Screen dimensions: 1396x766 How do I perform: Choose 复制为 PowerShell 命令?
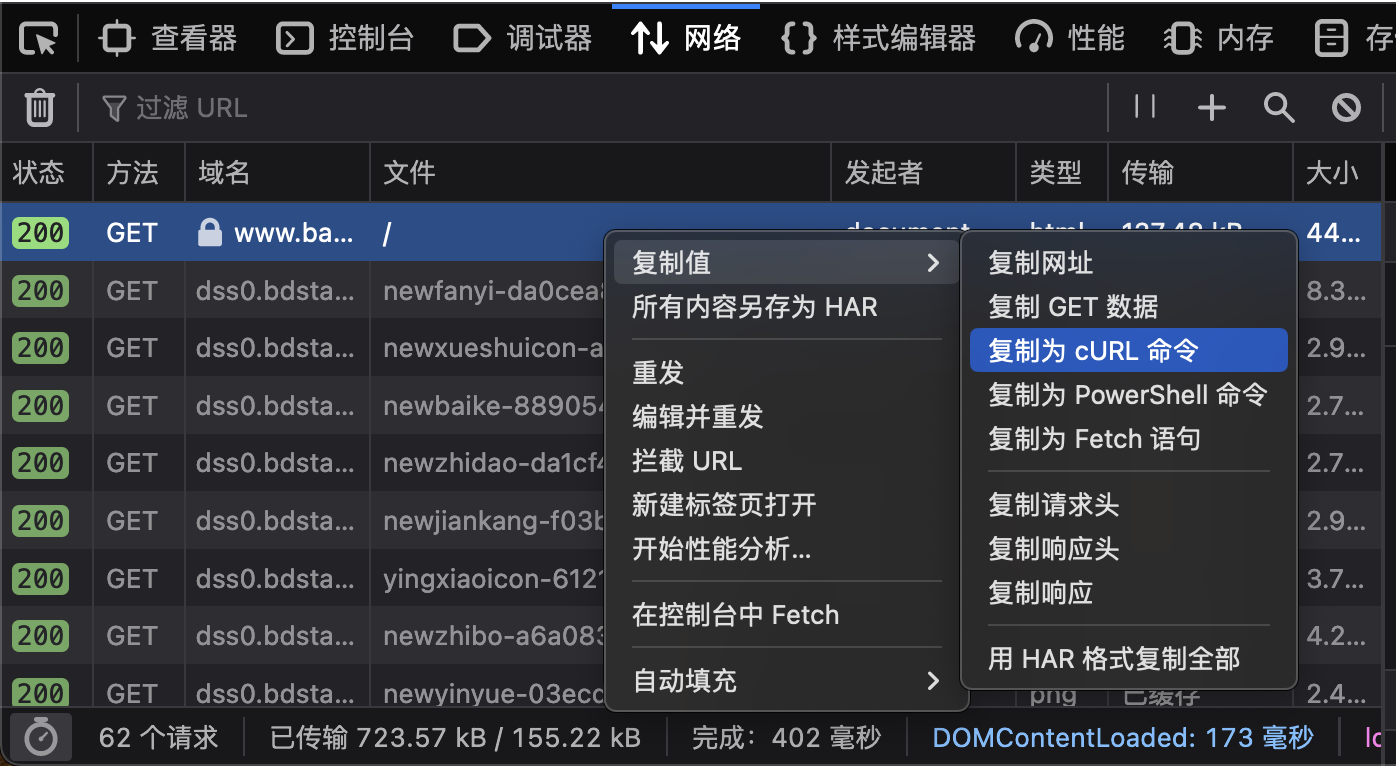click(x=1128, y=395)
